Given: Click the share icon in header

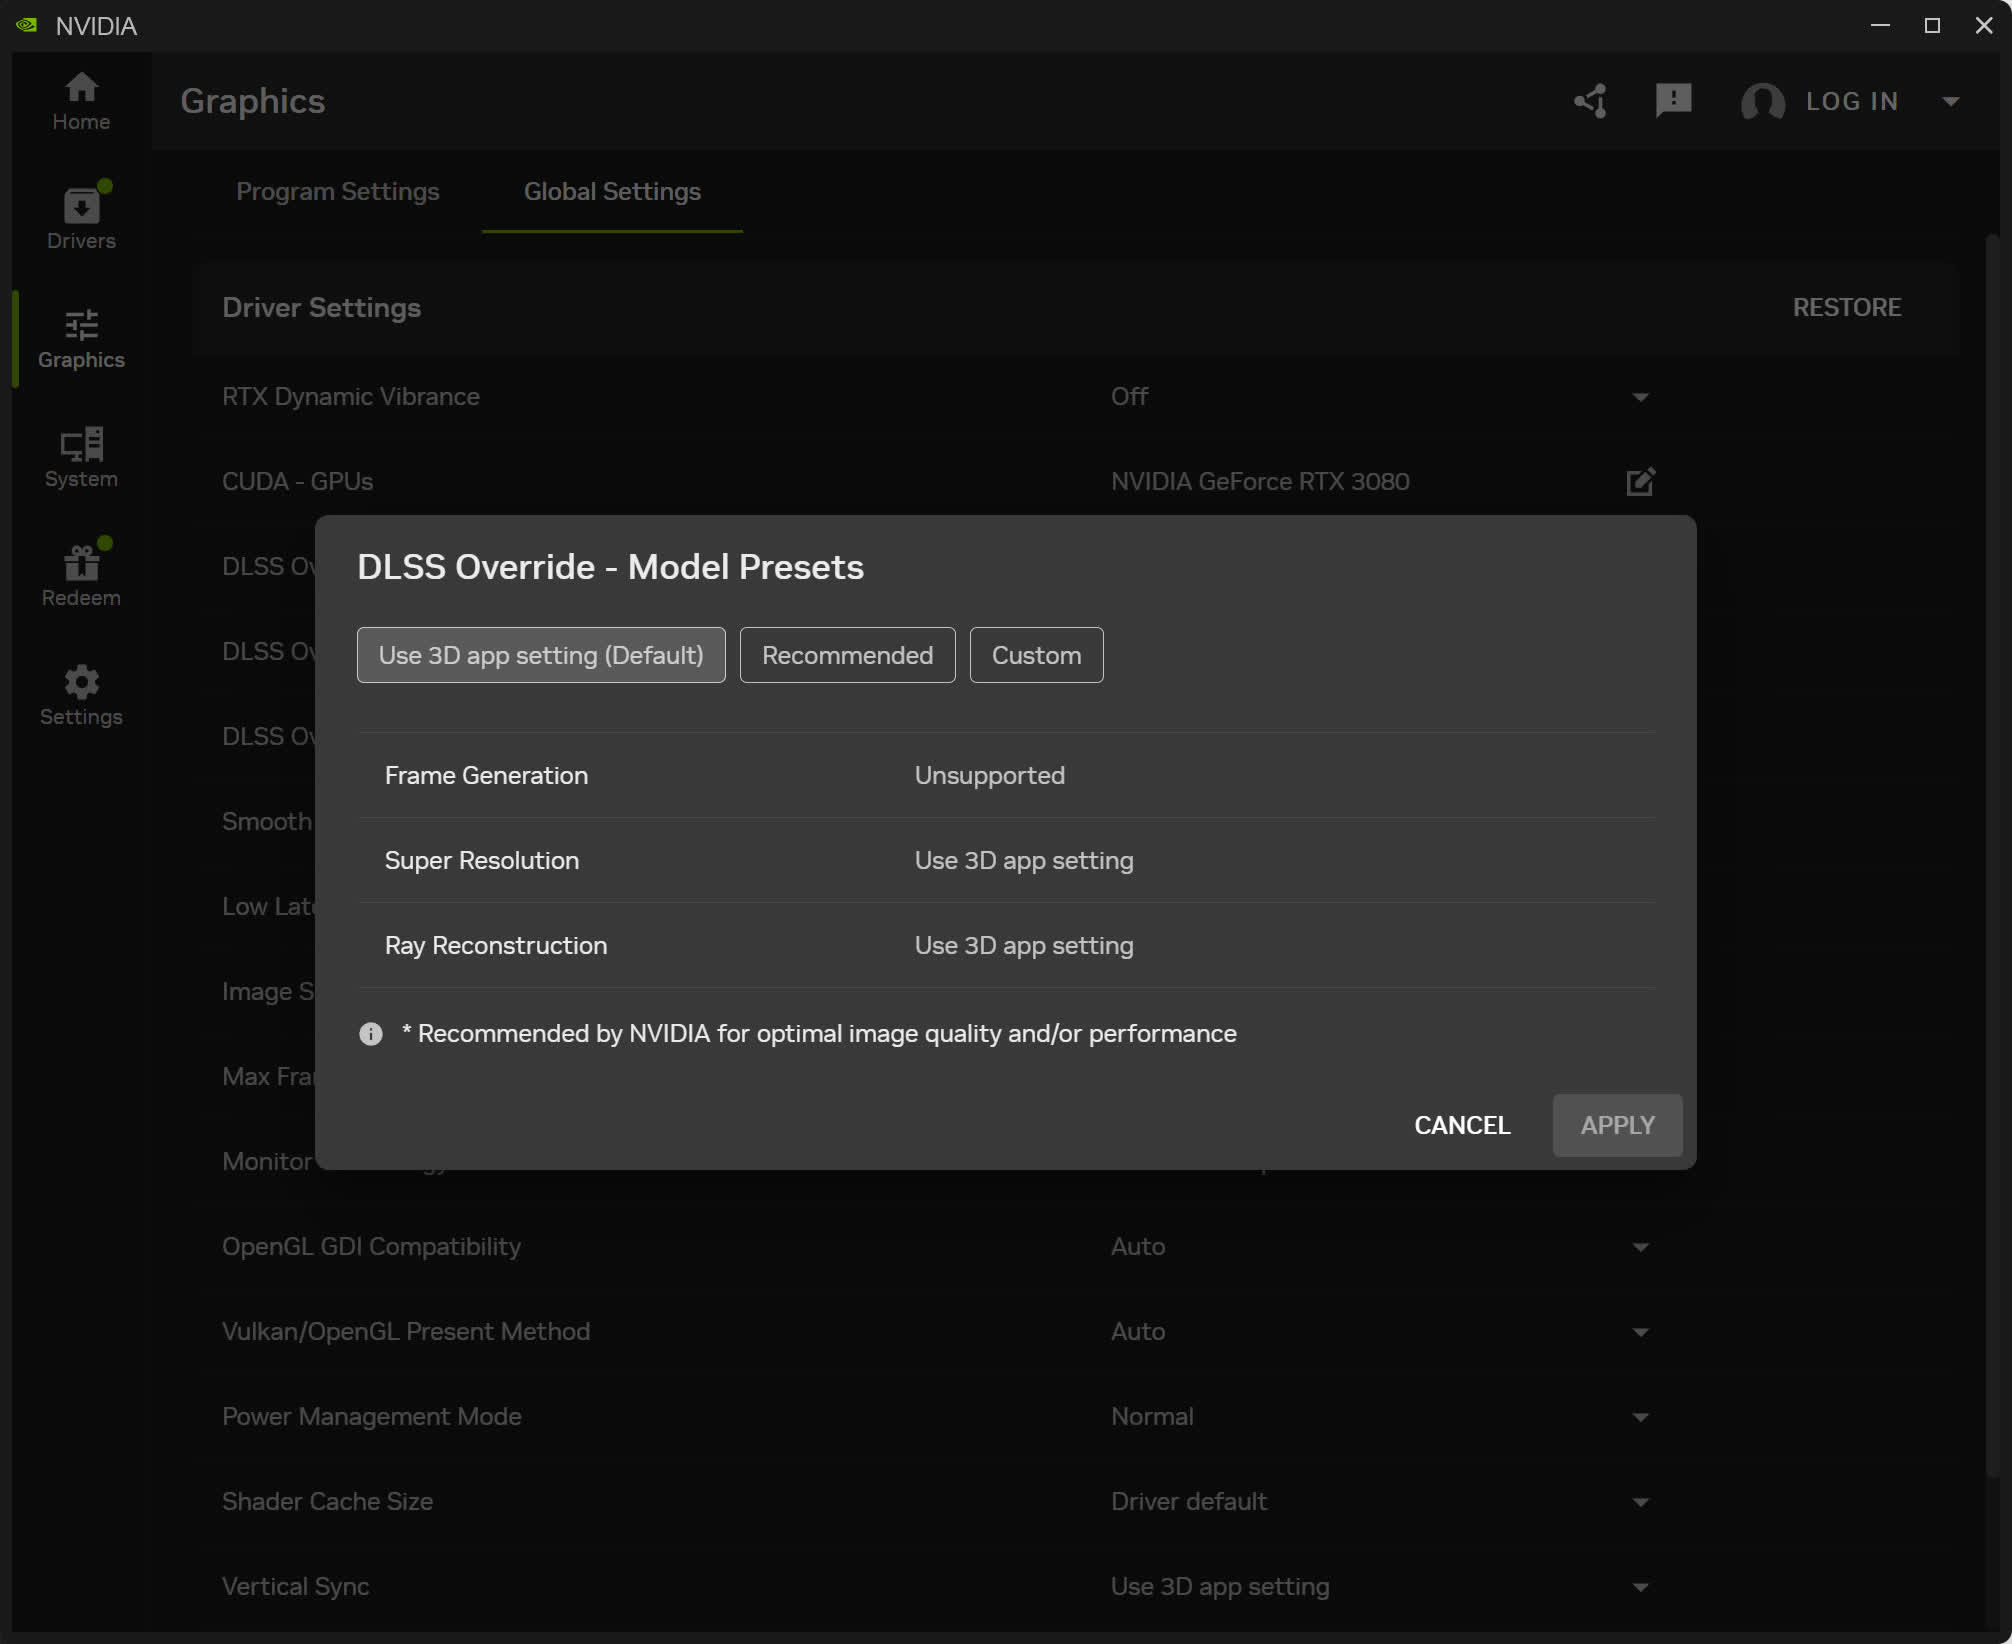Looking at the screenshot, I should click(1590, 101).
